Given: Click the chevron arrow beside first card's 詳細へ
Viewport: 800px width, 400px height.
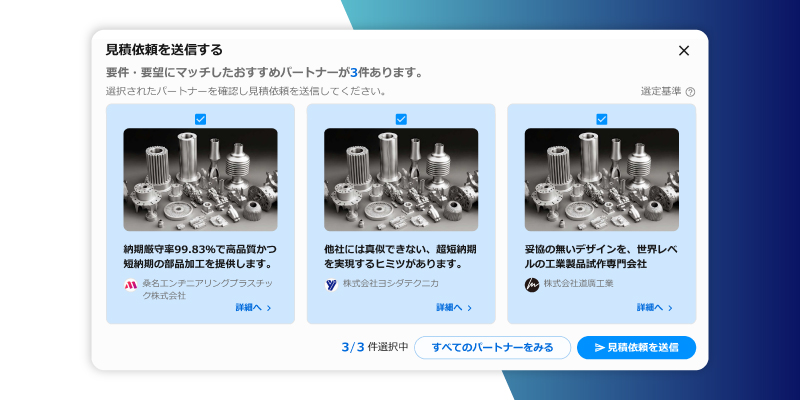Looking at the screenshot, I should (x=269, y=308).
